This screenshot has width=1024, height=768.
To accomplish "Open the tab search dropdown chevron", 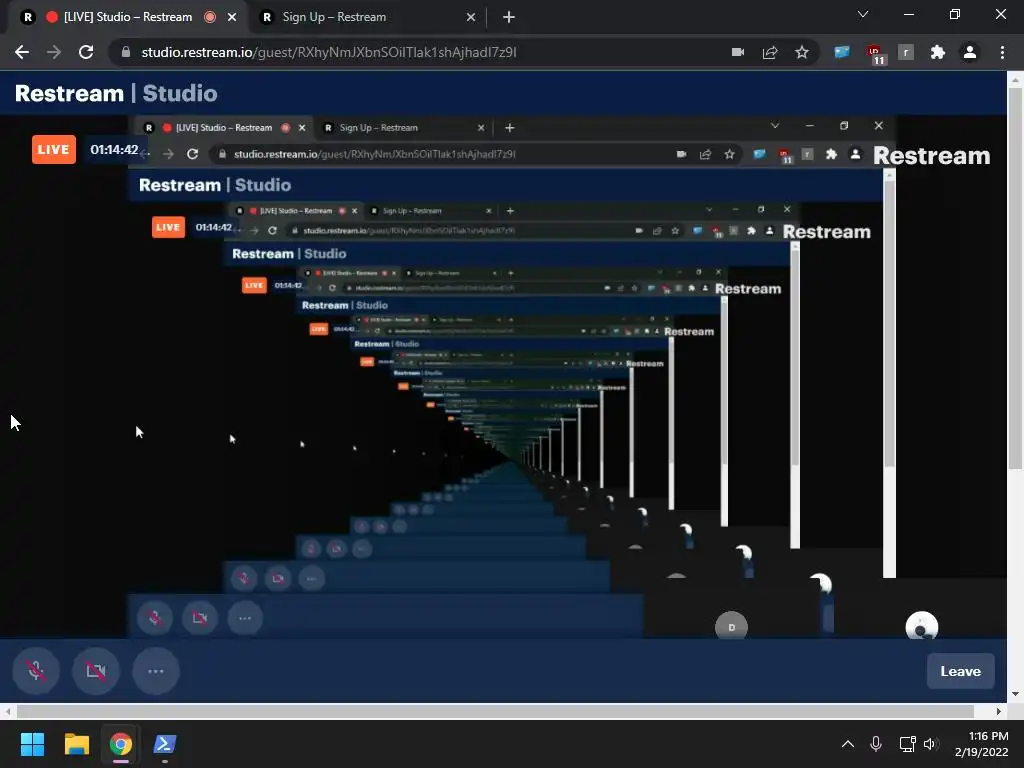I will click(863, 14).
